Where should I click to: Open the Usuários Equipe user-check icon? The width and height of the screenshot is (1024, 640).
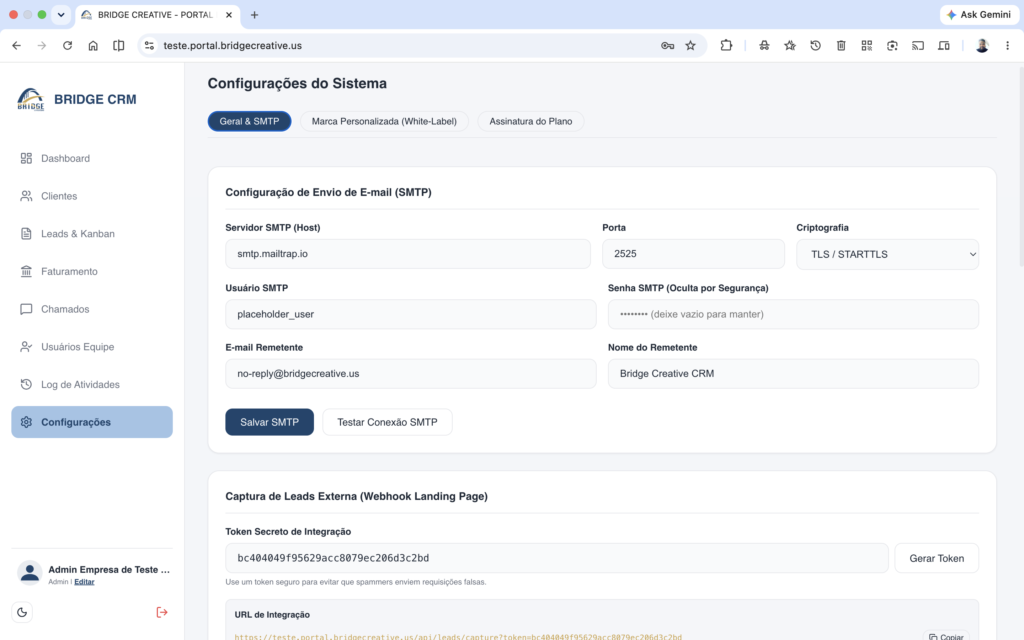pos(26,347)
